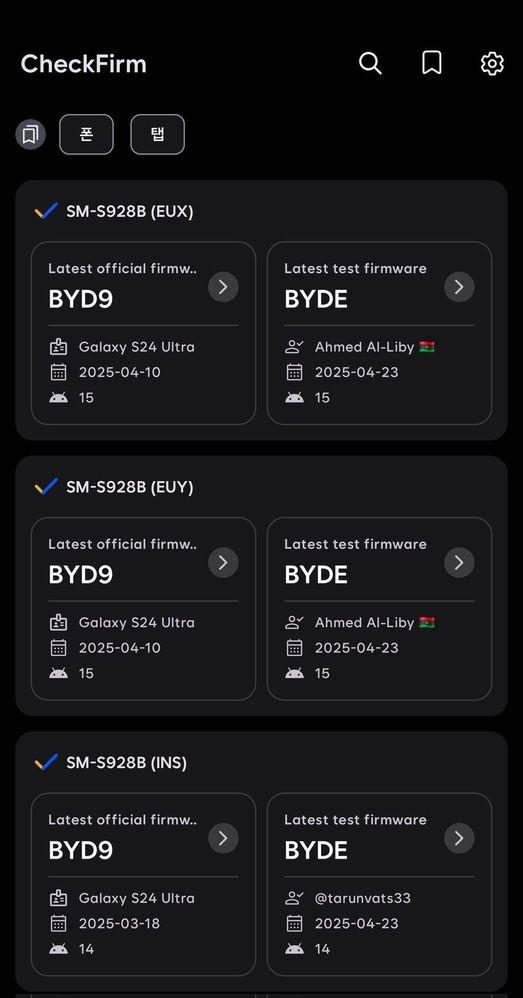This screenshot has height=998, width=523.
Task: Select the 폰 filter chip
Action: point(87,134)
